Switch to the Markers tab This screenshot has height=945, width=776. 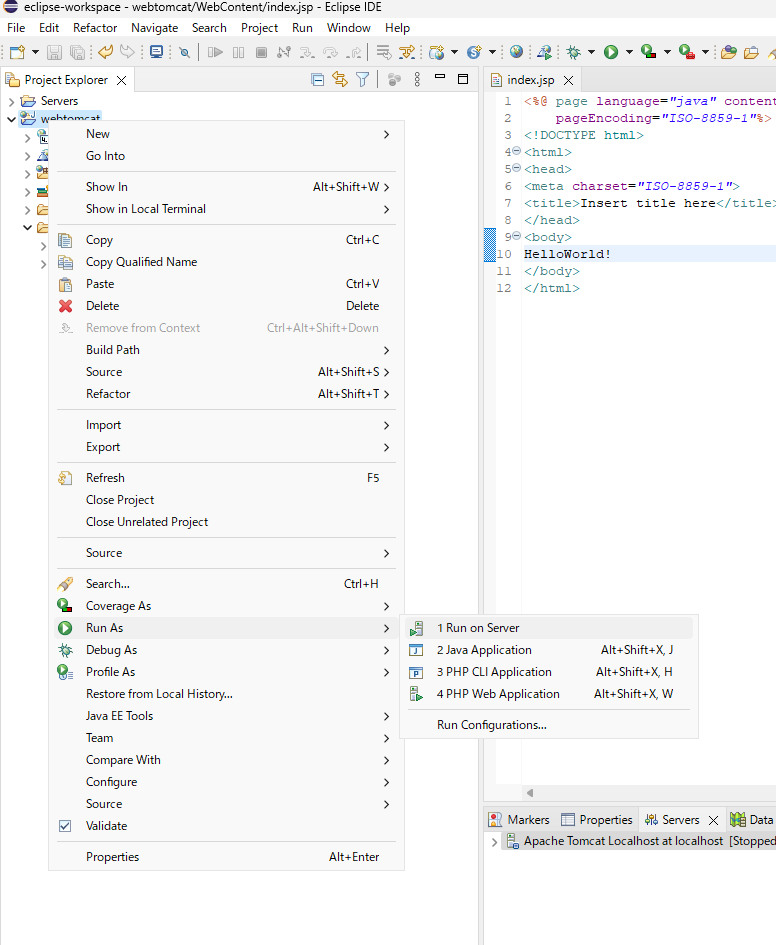pyautogui.click(x=519, y=820)
